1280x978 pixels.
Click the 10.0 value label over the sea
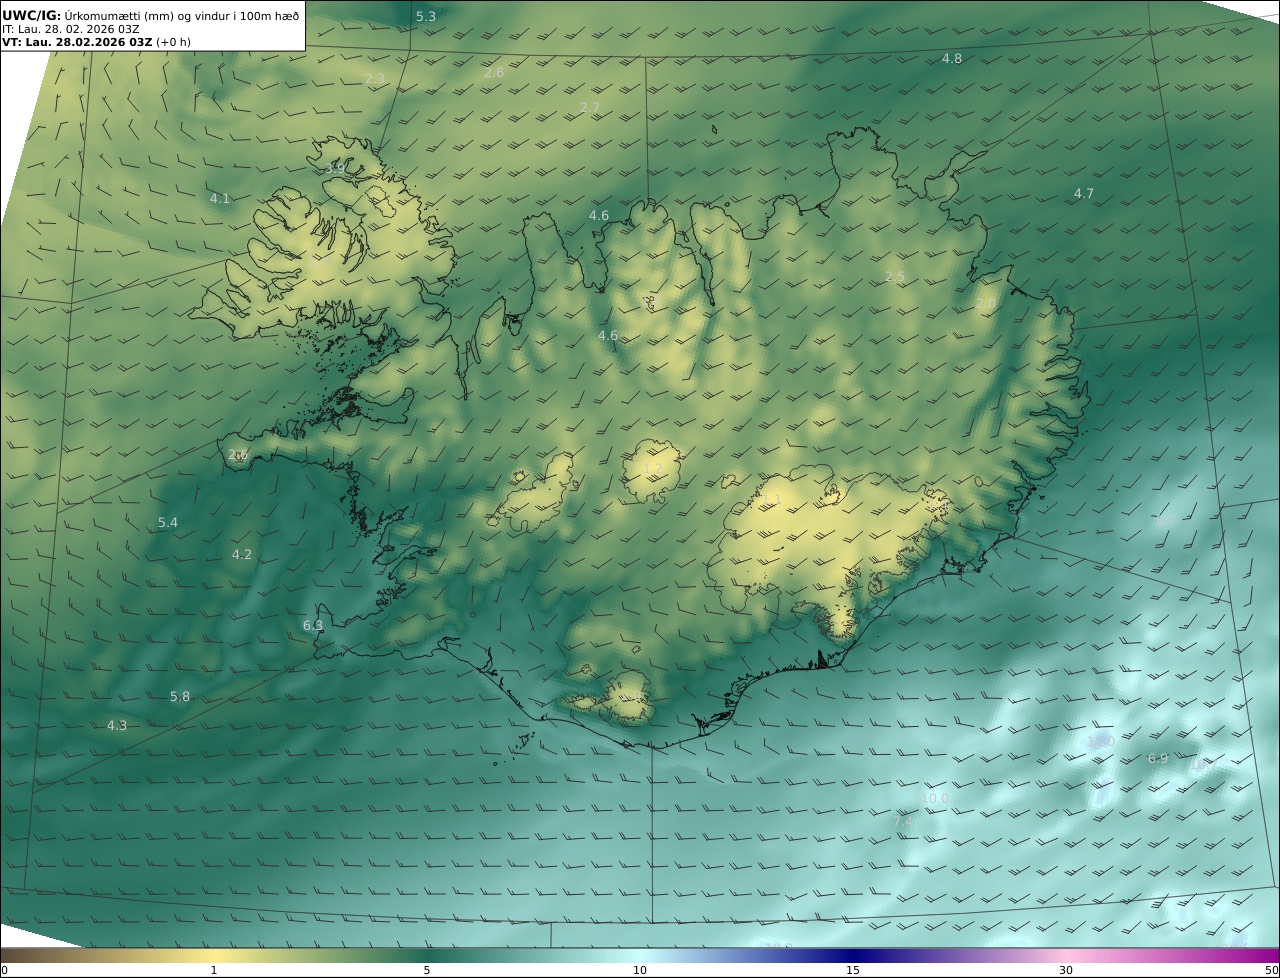[x=936, y=798]
